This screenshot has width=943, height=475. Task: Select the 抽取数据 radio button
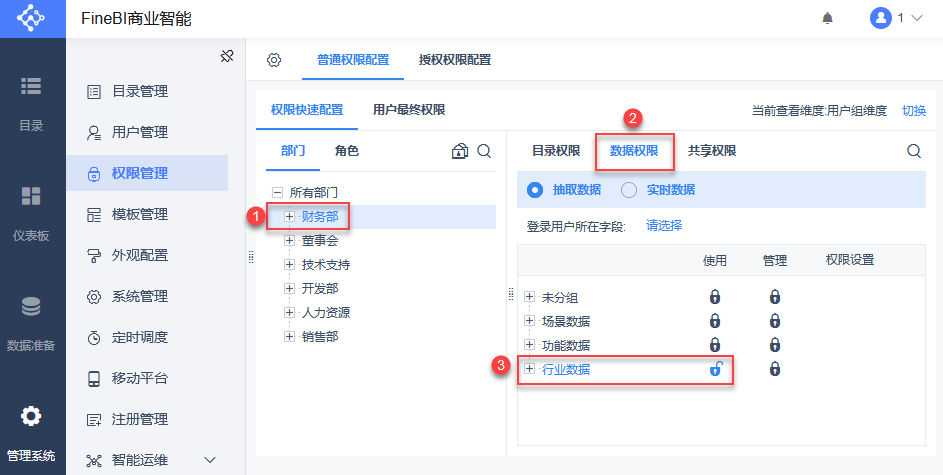pos(535,190)
